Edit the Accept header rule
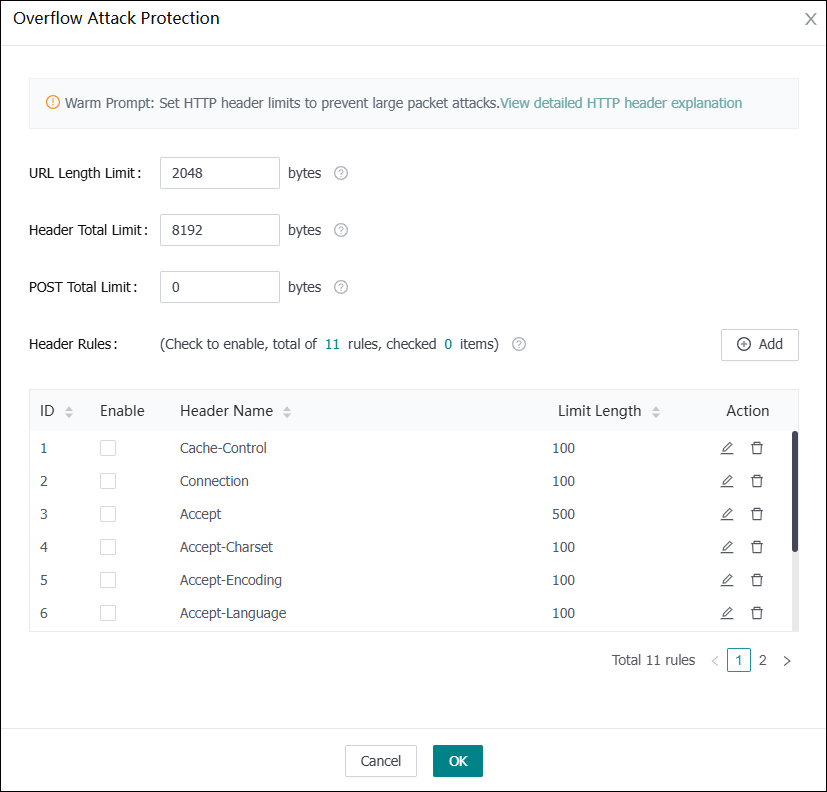827x792 pixels. 727,514
